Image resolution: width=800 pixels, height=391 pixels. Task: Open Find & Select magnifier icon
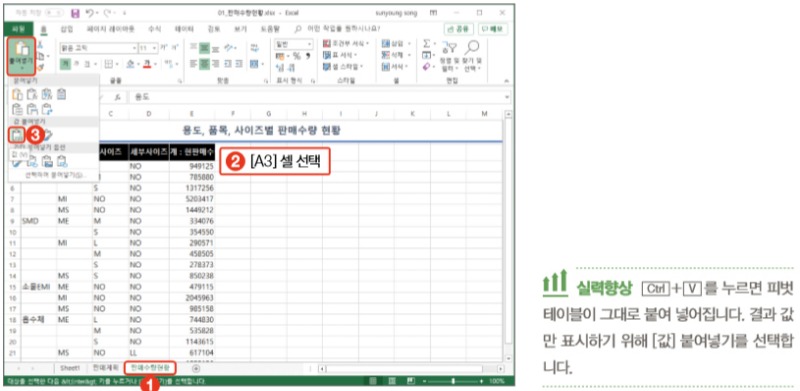click(472, 47)
